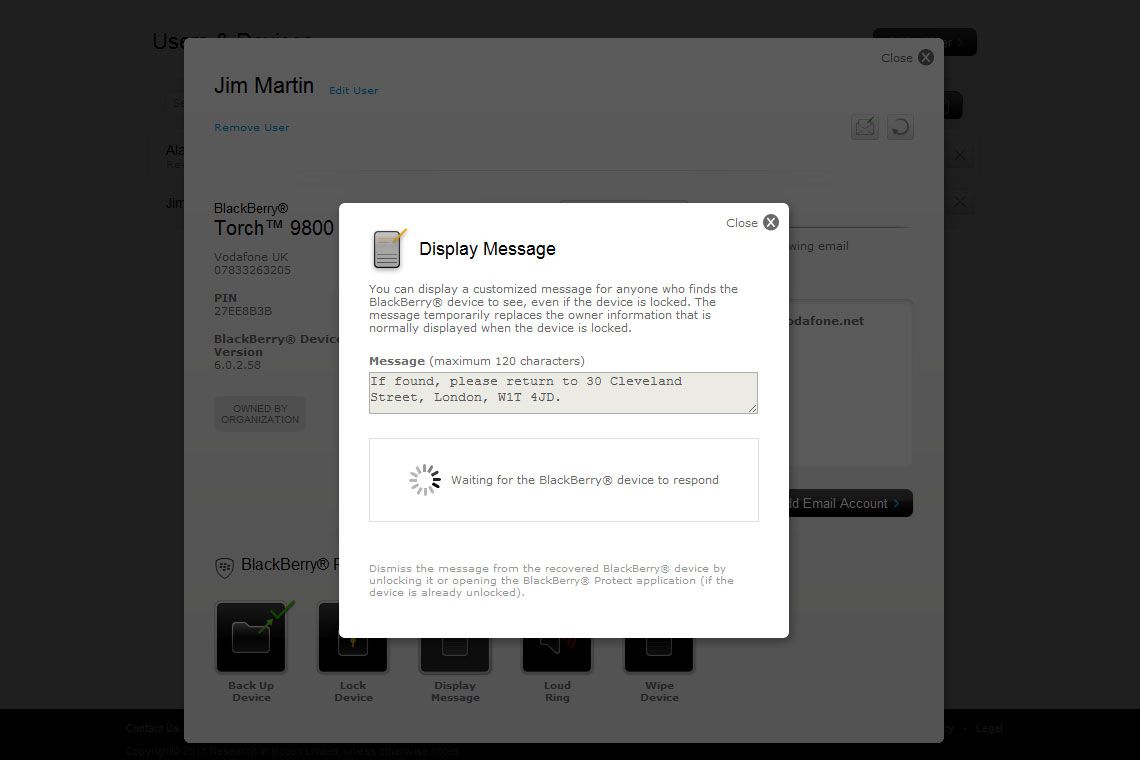1140x760 pixels.
Task: Click the Torch 9800 device name
Action: point(273,228)
